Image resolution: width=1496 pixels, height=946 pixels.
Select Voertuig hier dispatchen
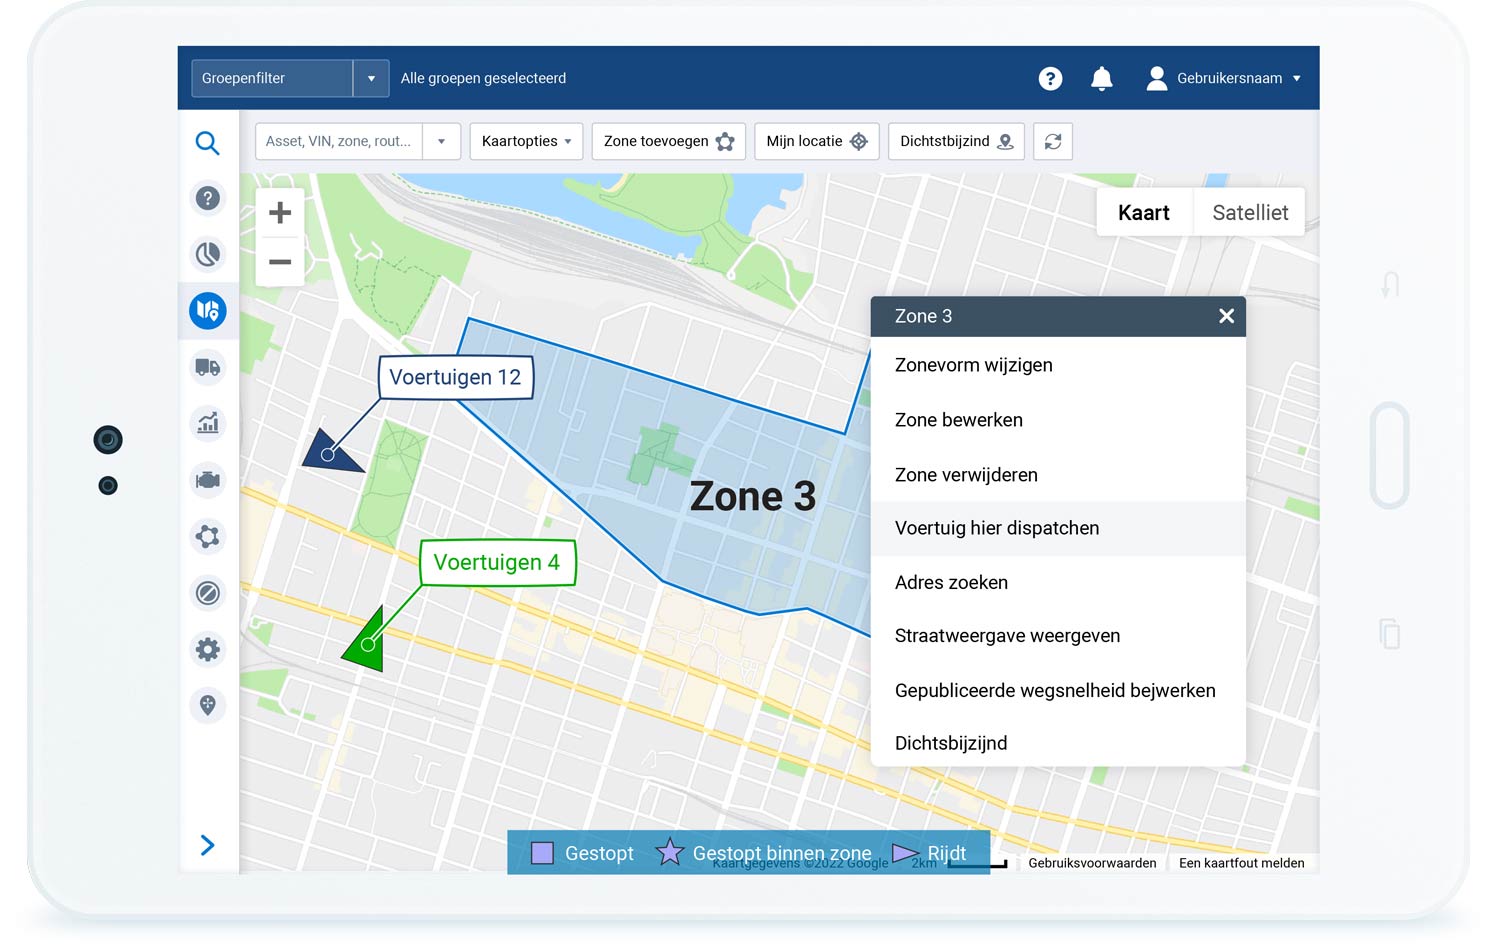[1058, 528]
